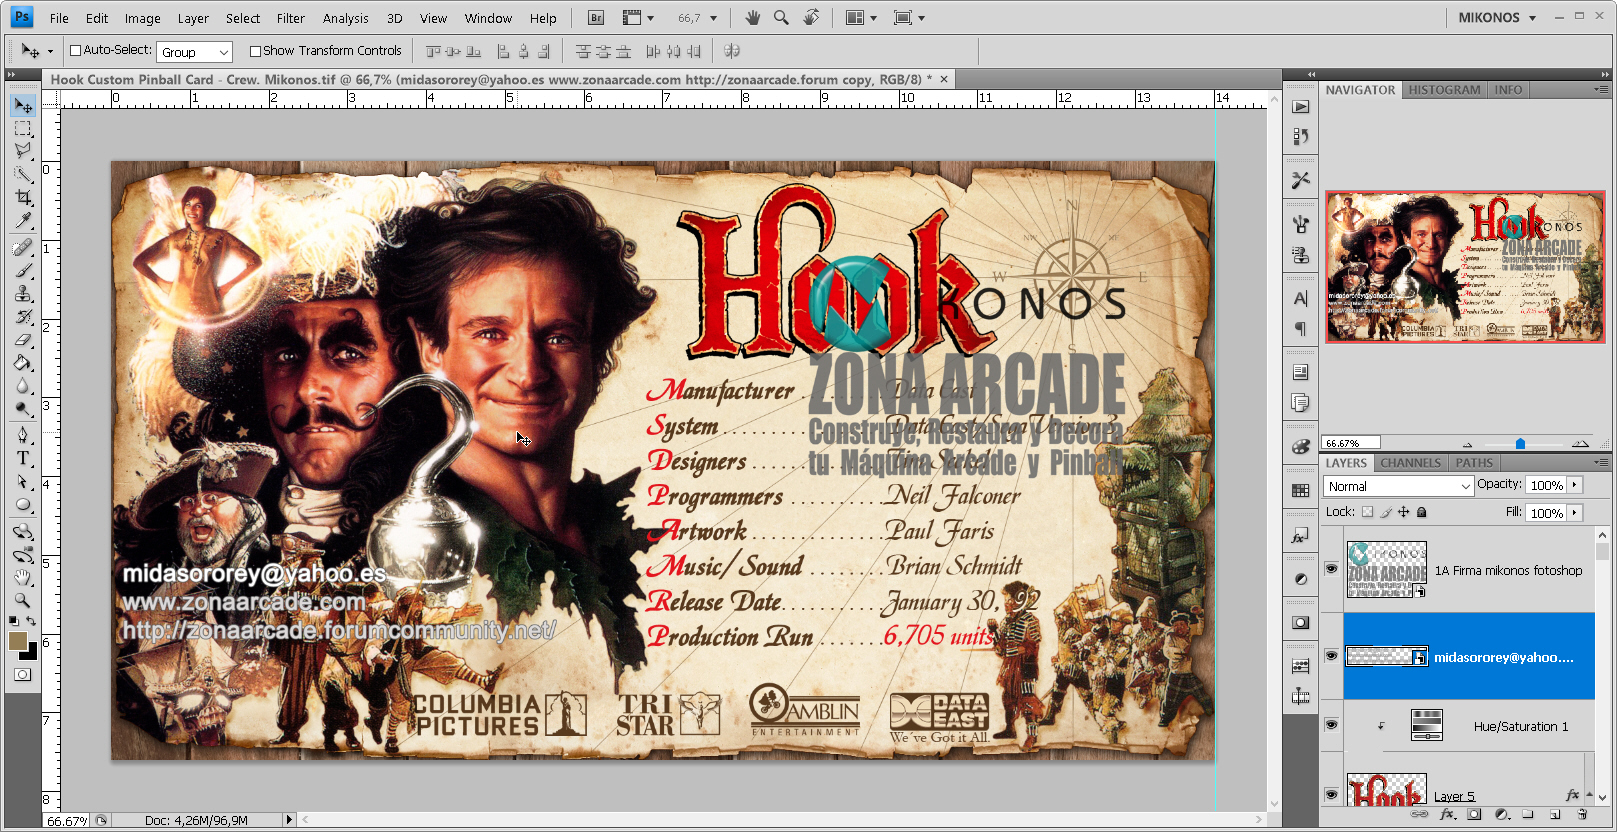Create new adjustment layer from the footer
This screenshot has height=832, width=1617.
1501,814
